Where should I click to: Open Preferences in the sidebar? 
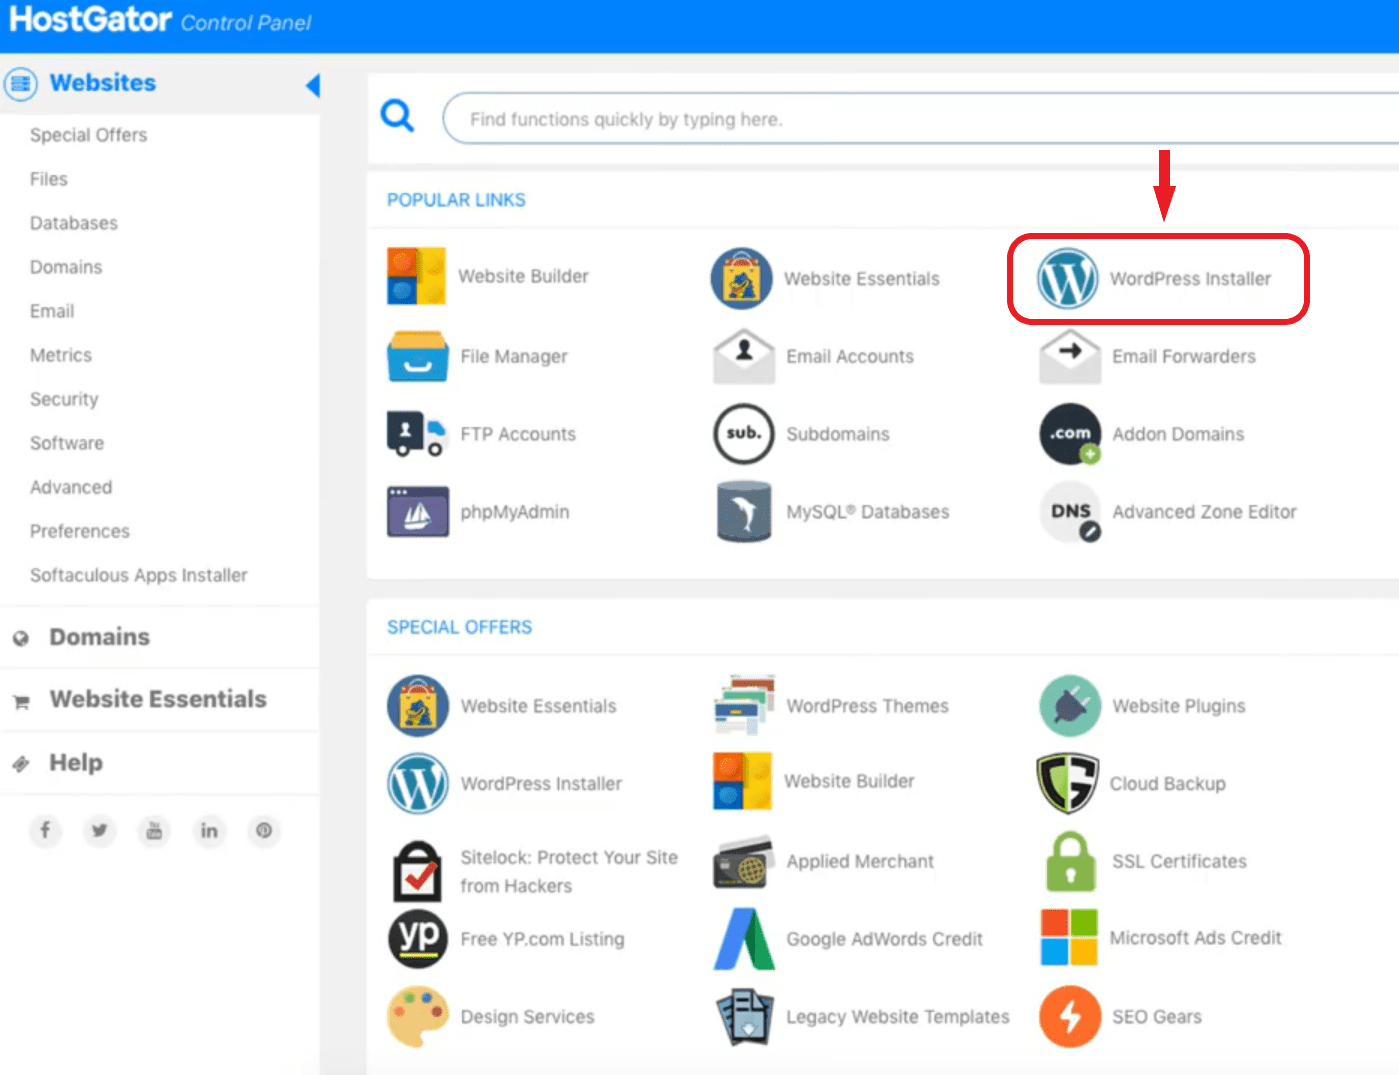click(80, 531)
